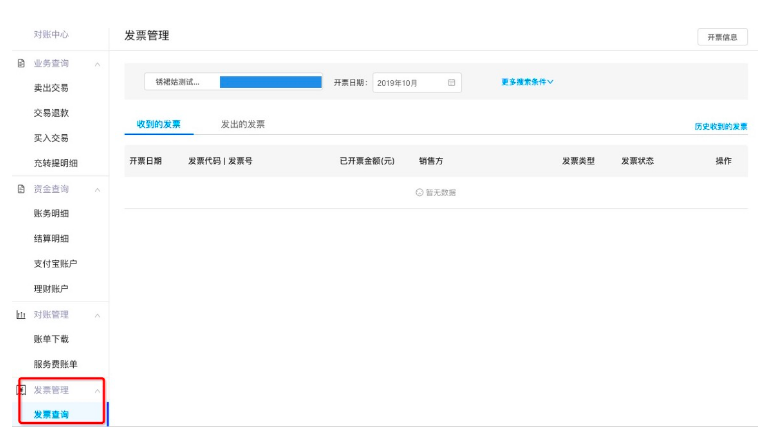This screenshot has height=431, width=764.
Task: Click the 业务查询 section header
Action: [51, 63]
